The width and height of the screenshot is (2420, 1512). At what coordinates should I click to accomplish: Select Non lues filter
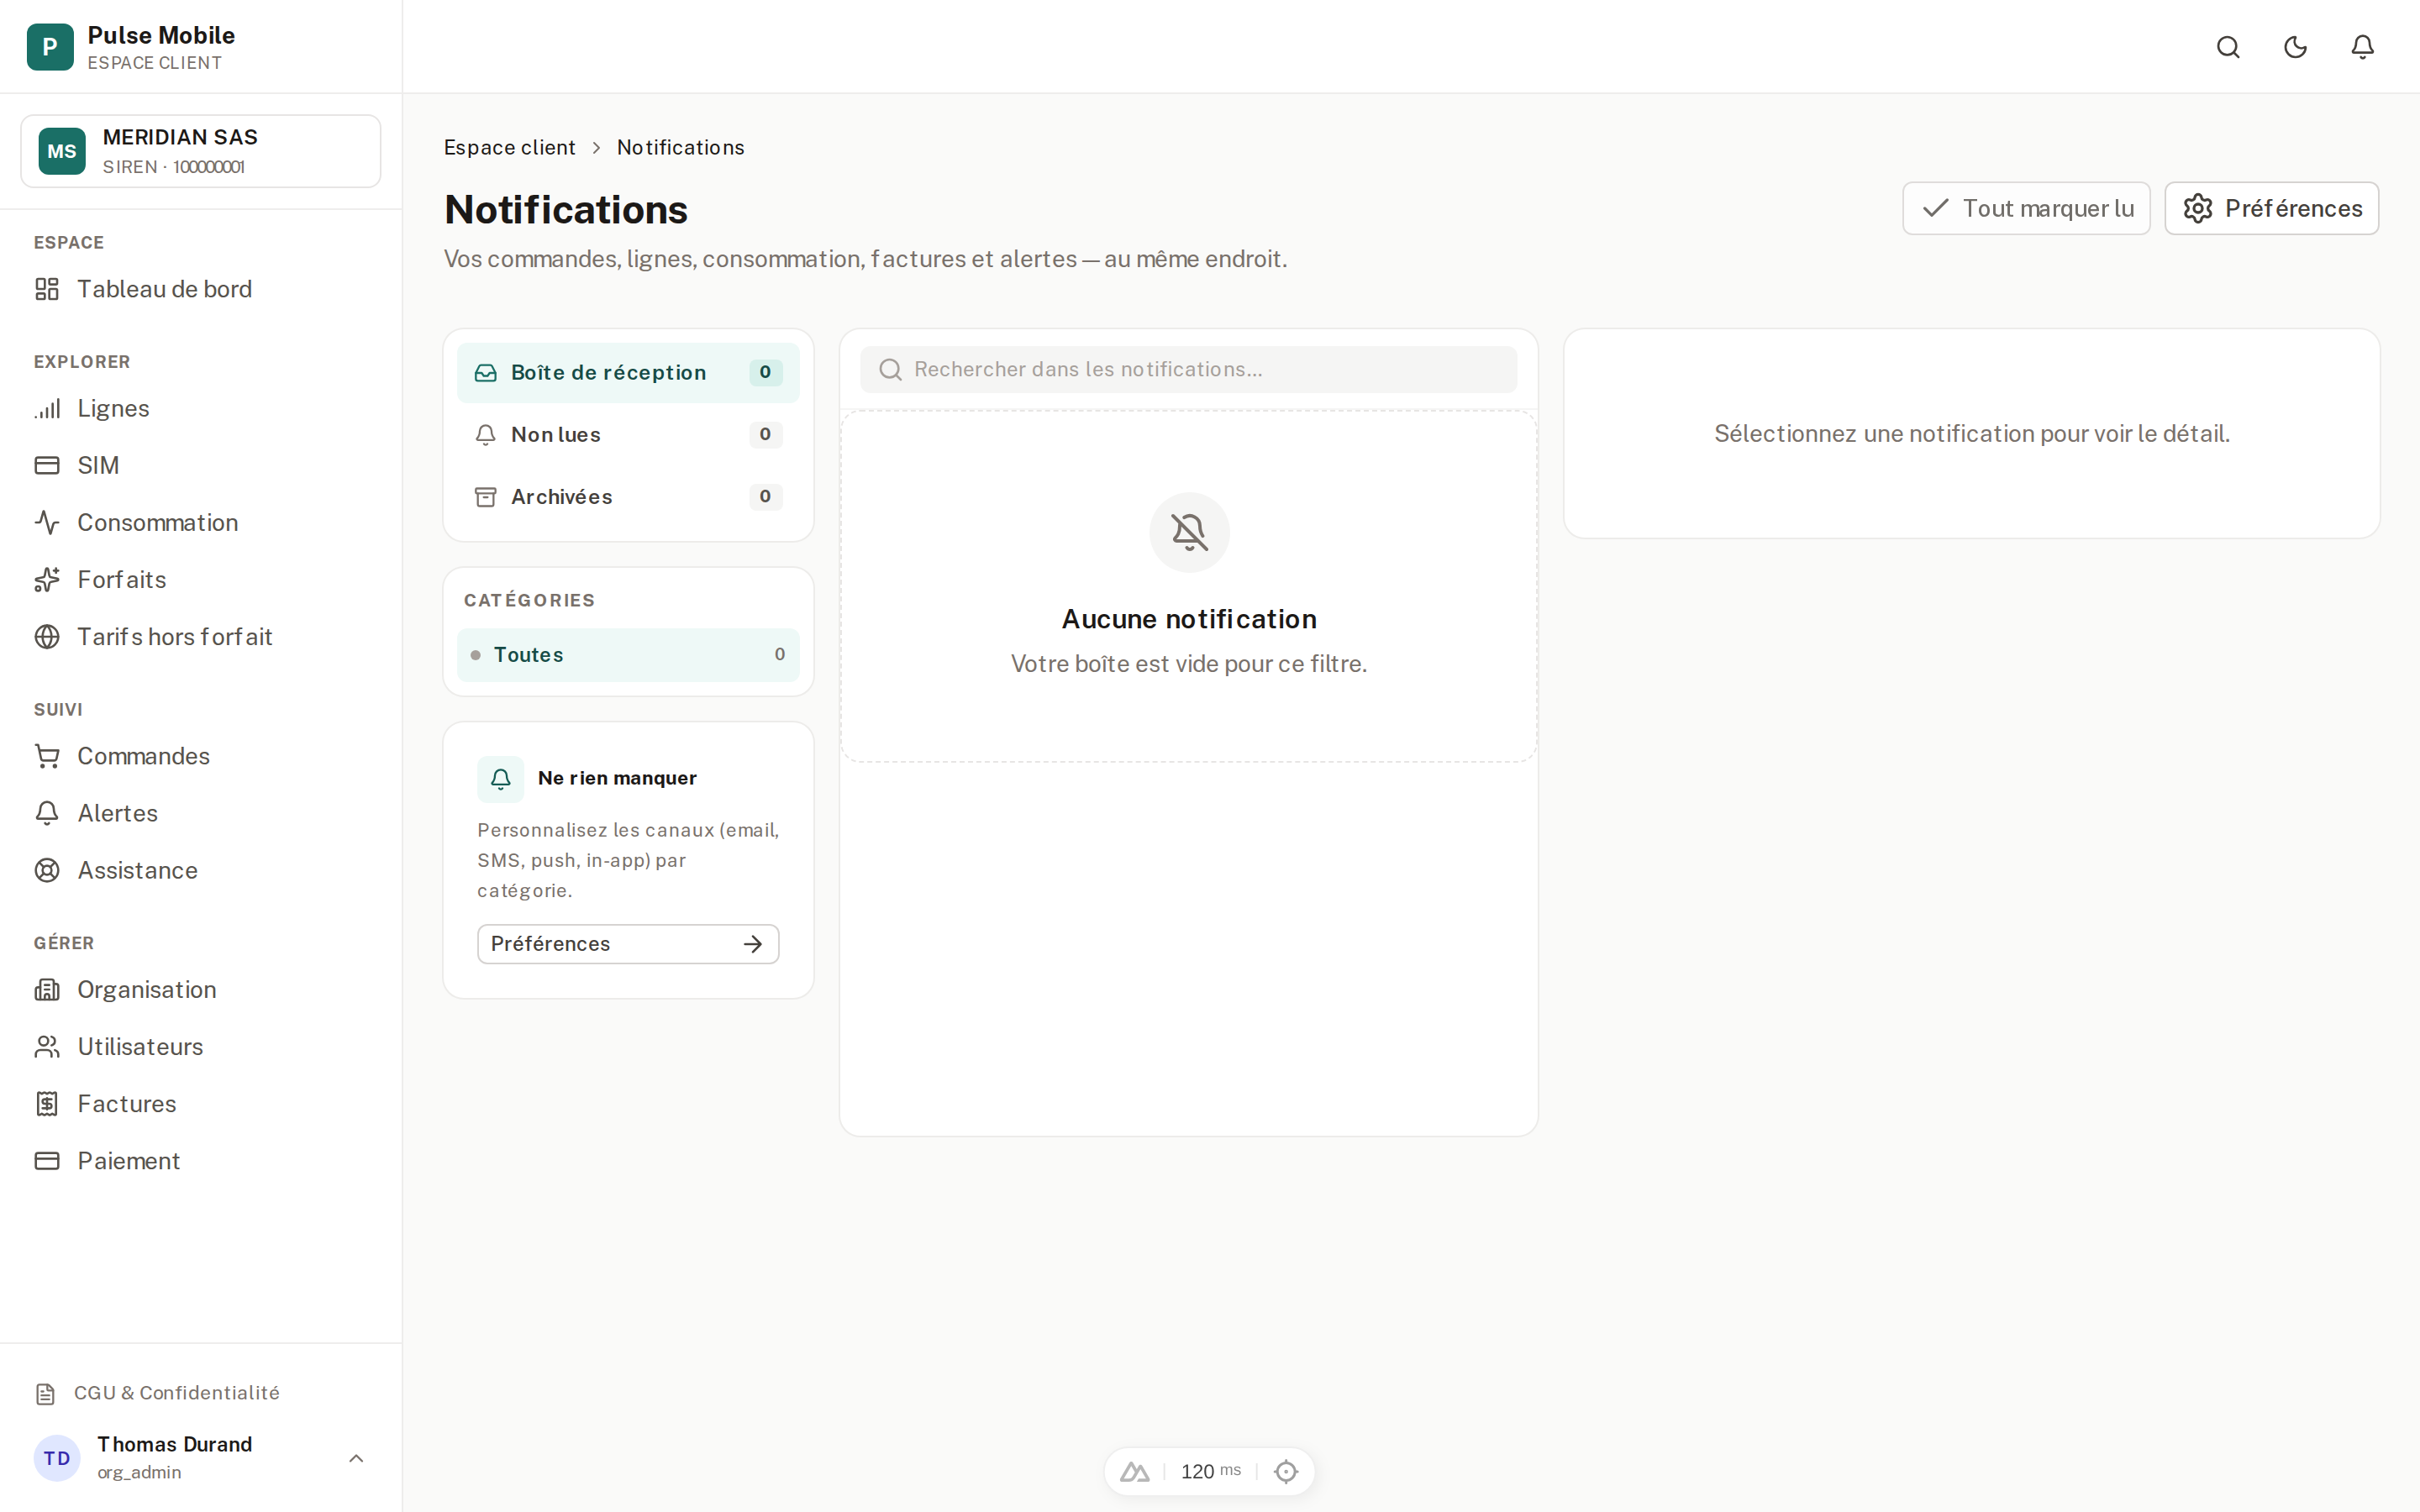628,434
